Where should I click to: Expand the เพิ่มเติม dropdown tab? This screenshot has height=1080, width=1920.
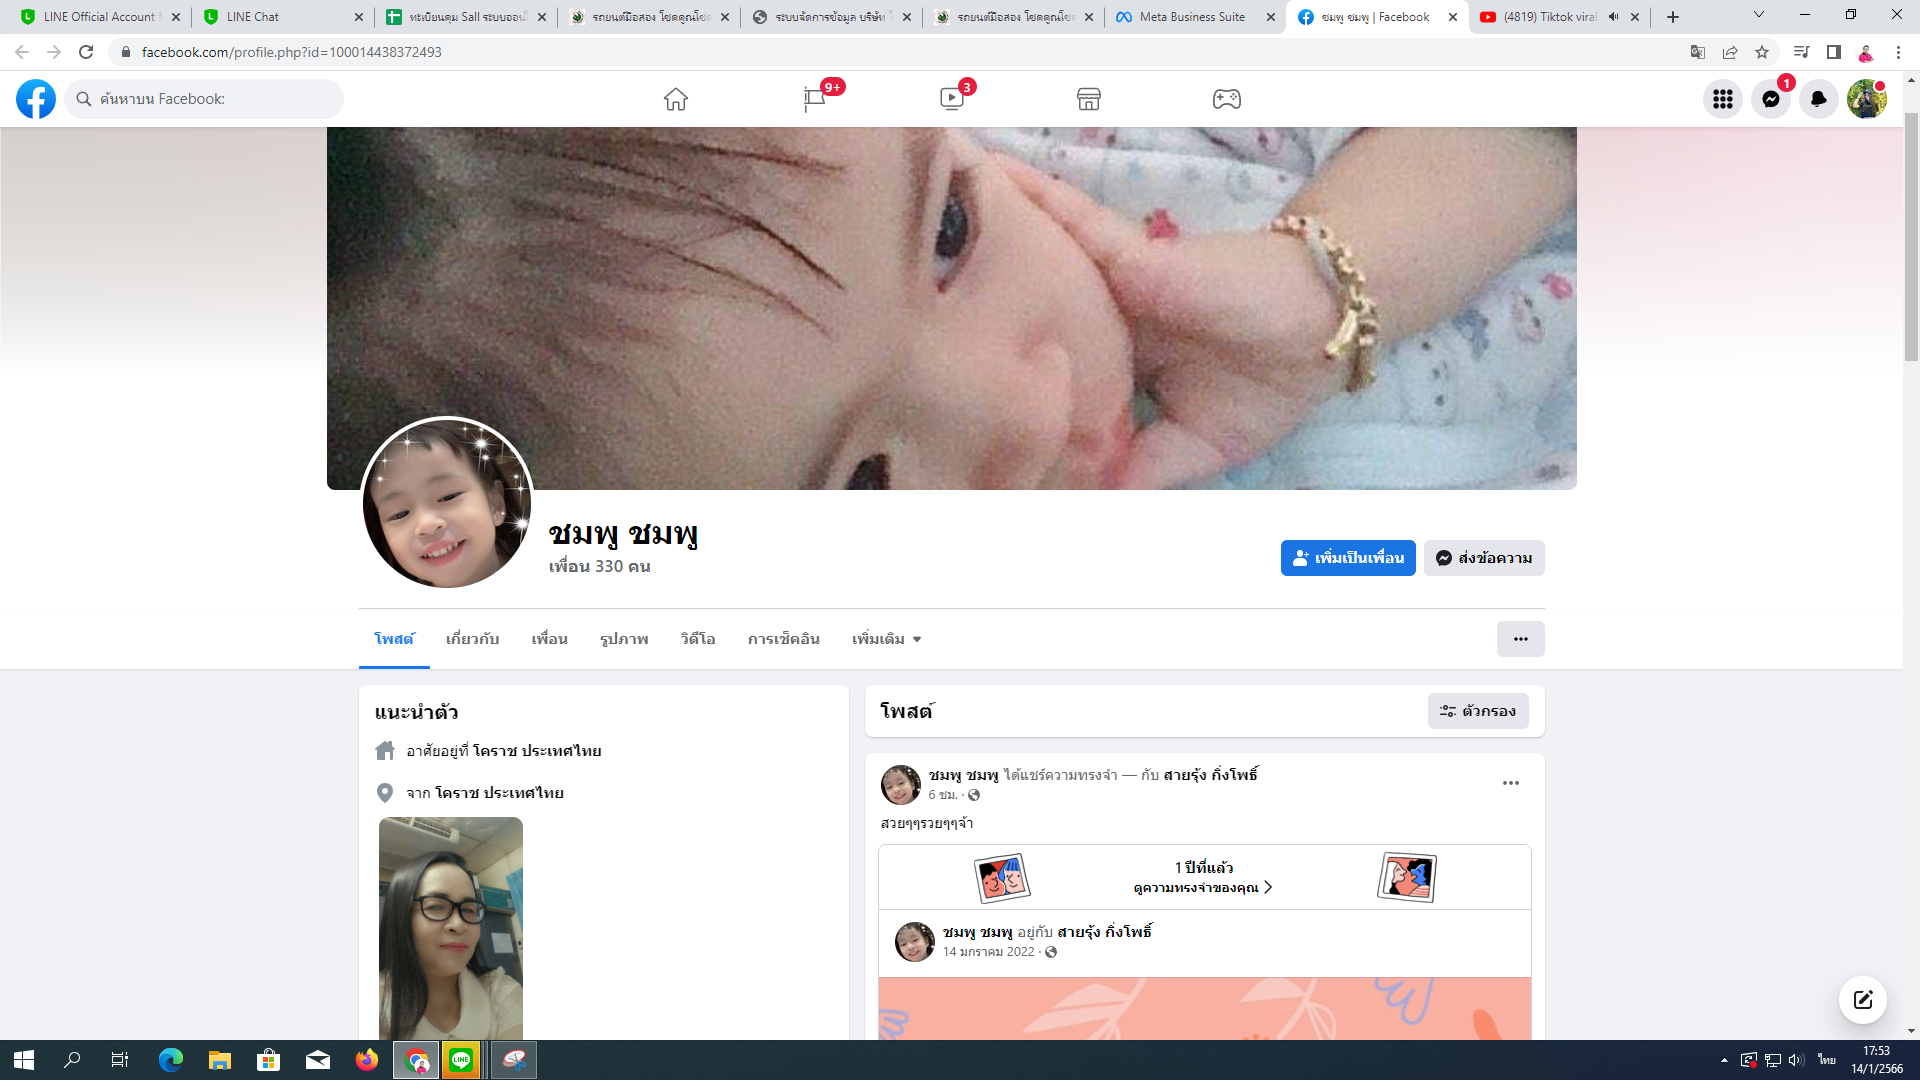coord(886,639)
